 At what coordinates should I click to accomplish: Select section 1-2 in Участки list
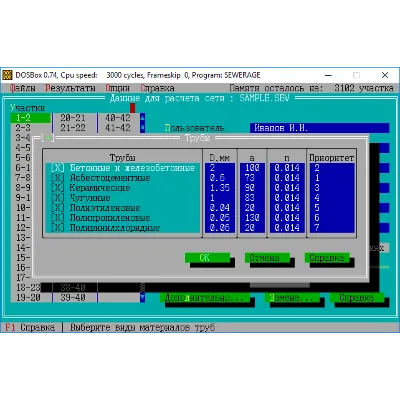point(30,118)
